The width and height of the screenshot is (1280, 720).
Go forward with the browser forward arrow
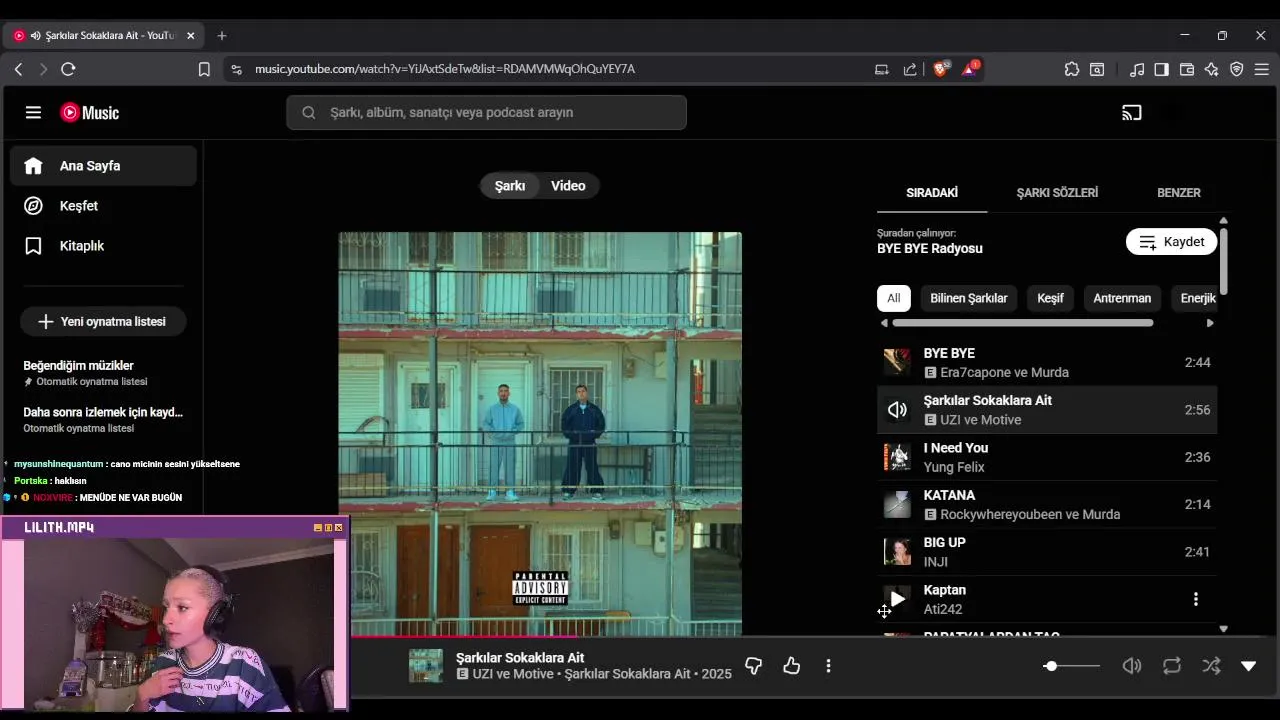[x=43, y=69]
